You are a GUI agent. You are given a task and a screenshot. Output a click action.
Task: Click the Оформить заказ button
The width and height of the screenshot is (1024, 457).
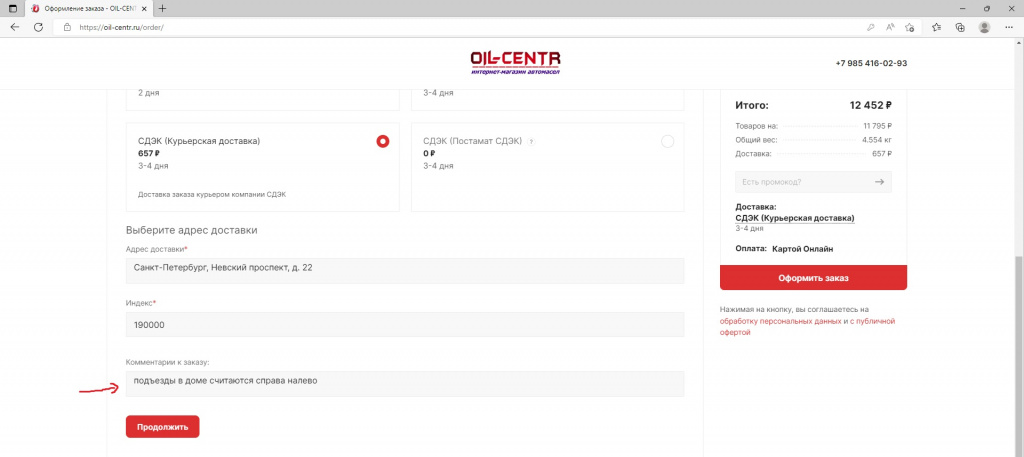tap(812, 278)
